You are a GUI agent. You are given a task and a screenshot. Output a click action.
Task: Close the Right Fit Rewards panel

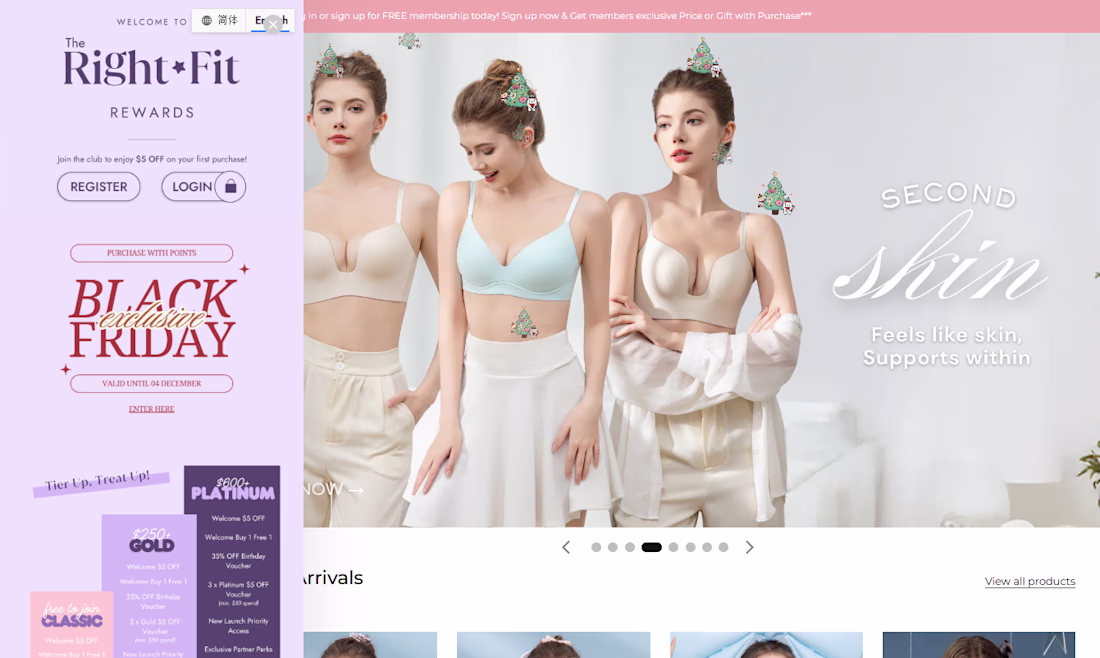coord(273,25)
